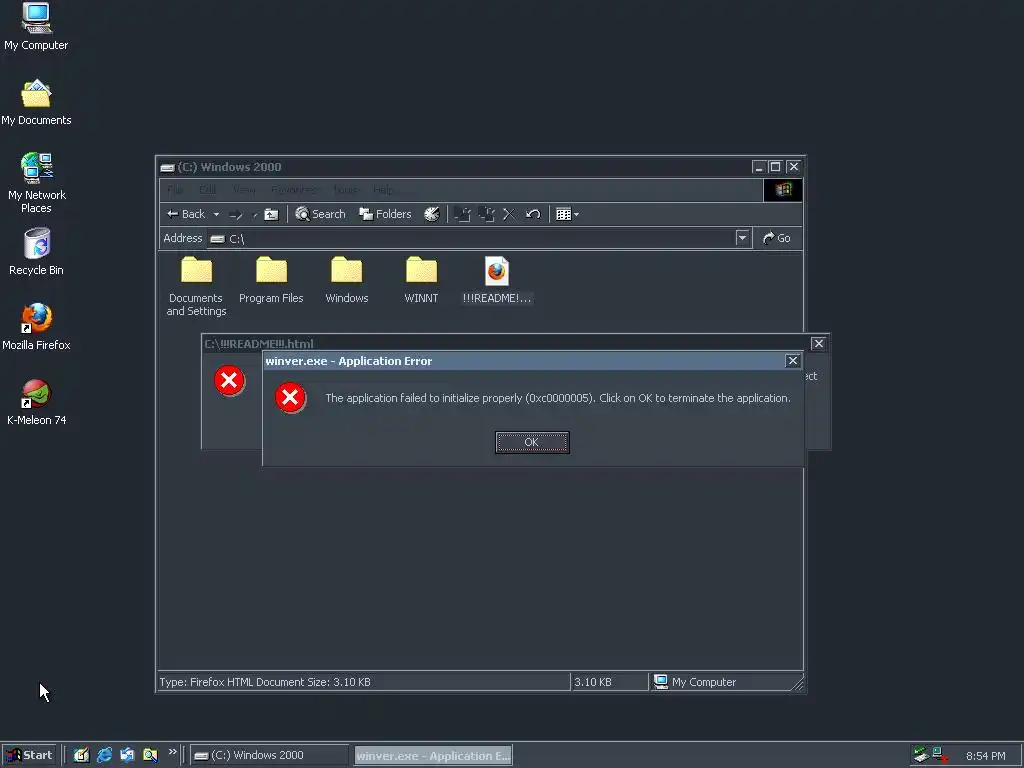Launch Outlook Express from quick launch
The height and width of the screenshot is (768, 1024).
tap(127, 755)
